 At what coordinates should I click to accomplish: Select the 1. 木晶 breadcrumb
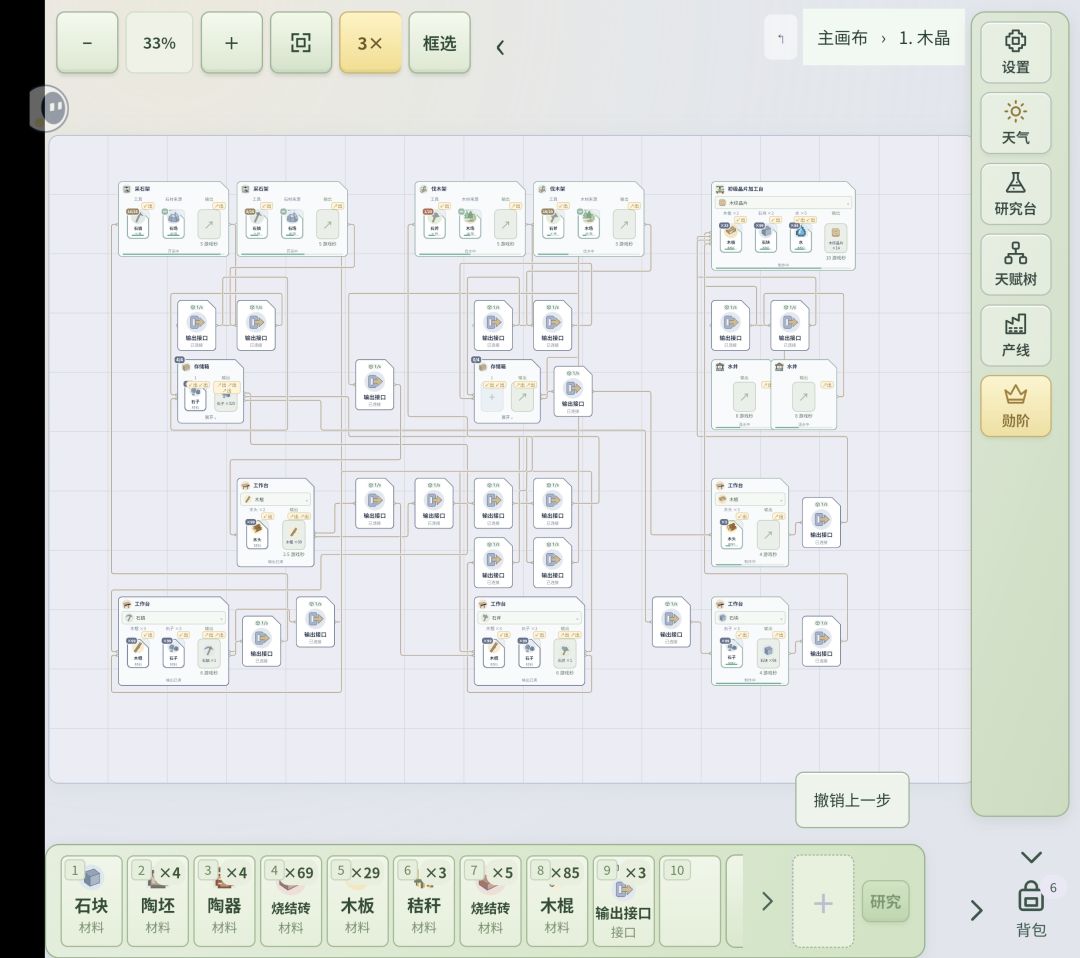(x=924, y=38)
